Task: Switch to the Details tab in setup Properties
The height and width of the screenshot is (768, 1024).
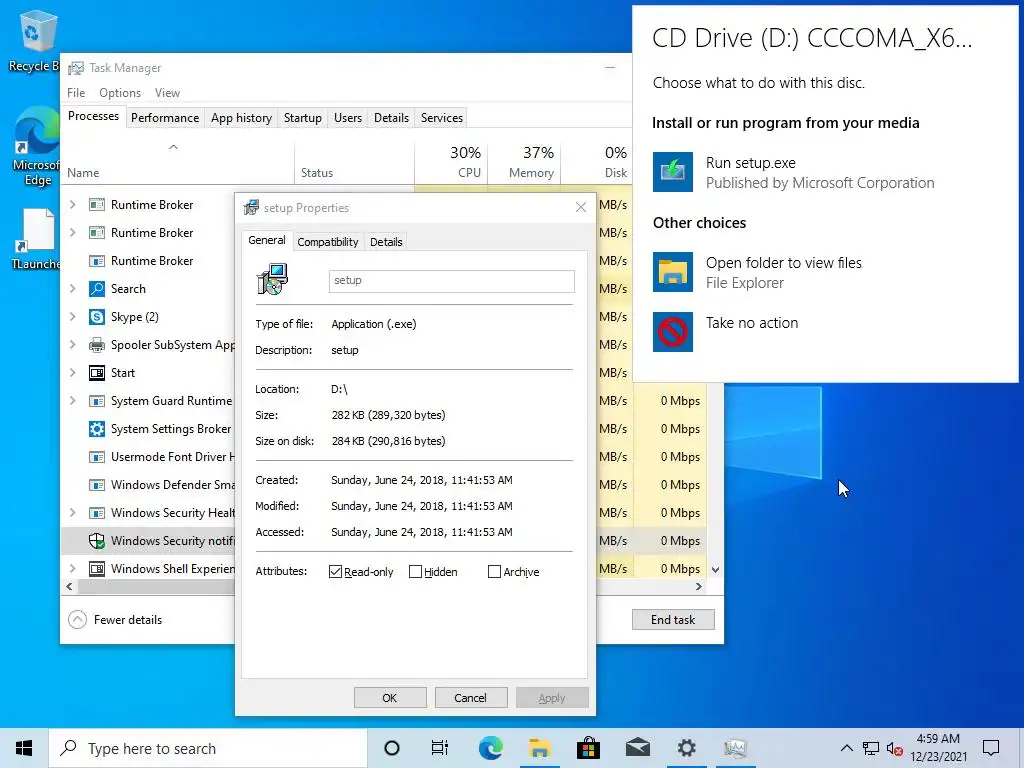Action: pos(386,242)
